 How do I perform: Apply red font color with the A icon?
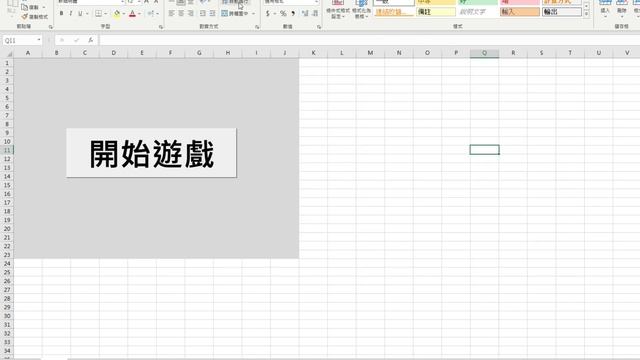click(x=132, y=13)
